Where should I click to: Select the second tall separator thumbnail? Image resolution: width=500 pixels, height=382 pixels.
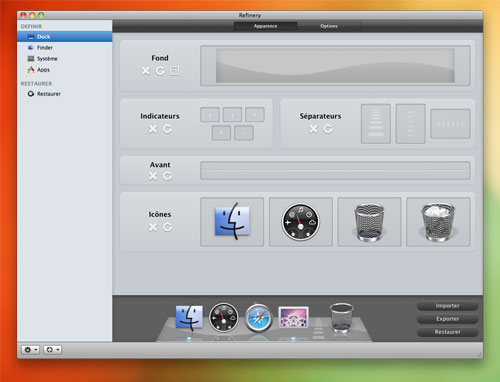tap(410, 124)
